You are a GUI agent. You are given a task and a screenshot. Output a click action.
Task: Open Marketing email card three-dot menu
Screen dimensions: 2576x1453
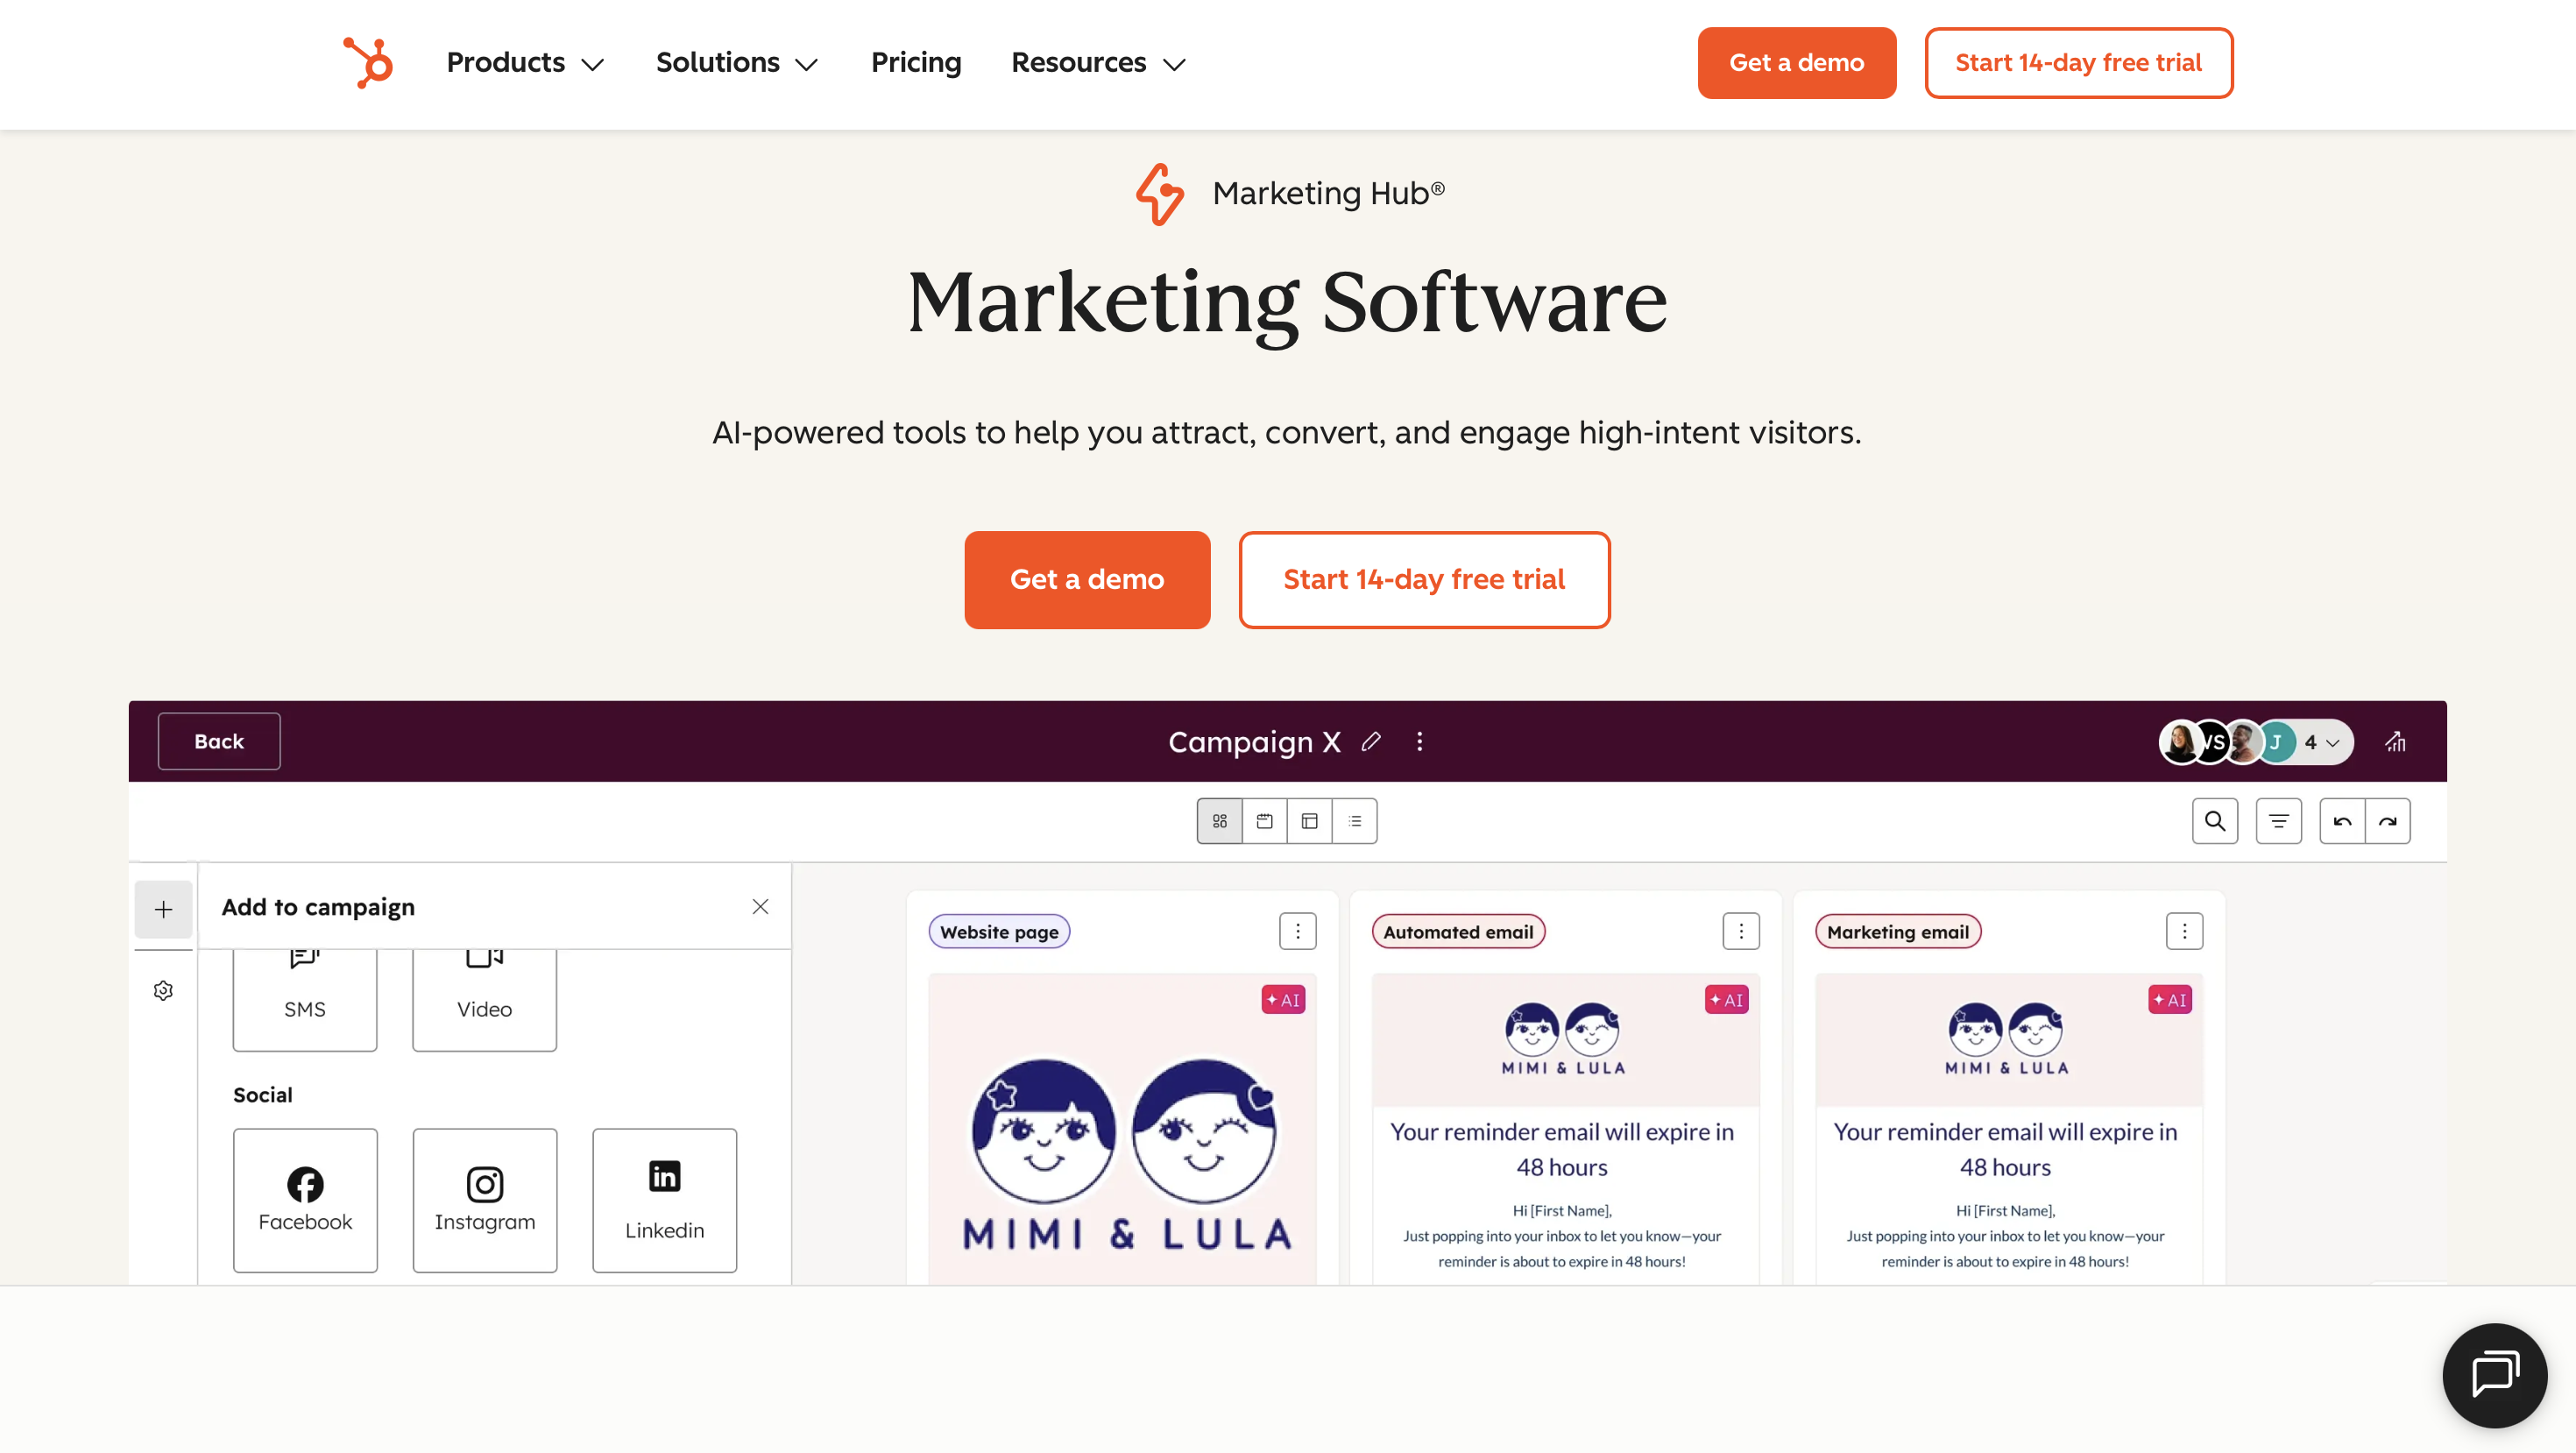tap(2185, 931)
